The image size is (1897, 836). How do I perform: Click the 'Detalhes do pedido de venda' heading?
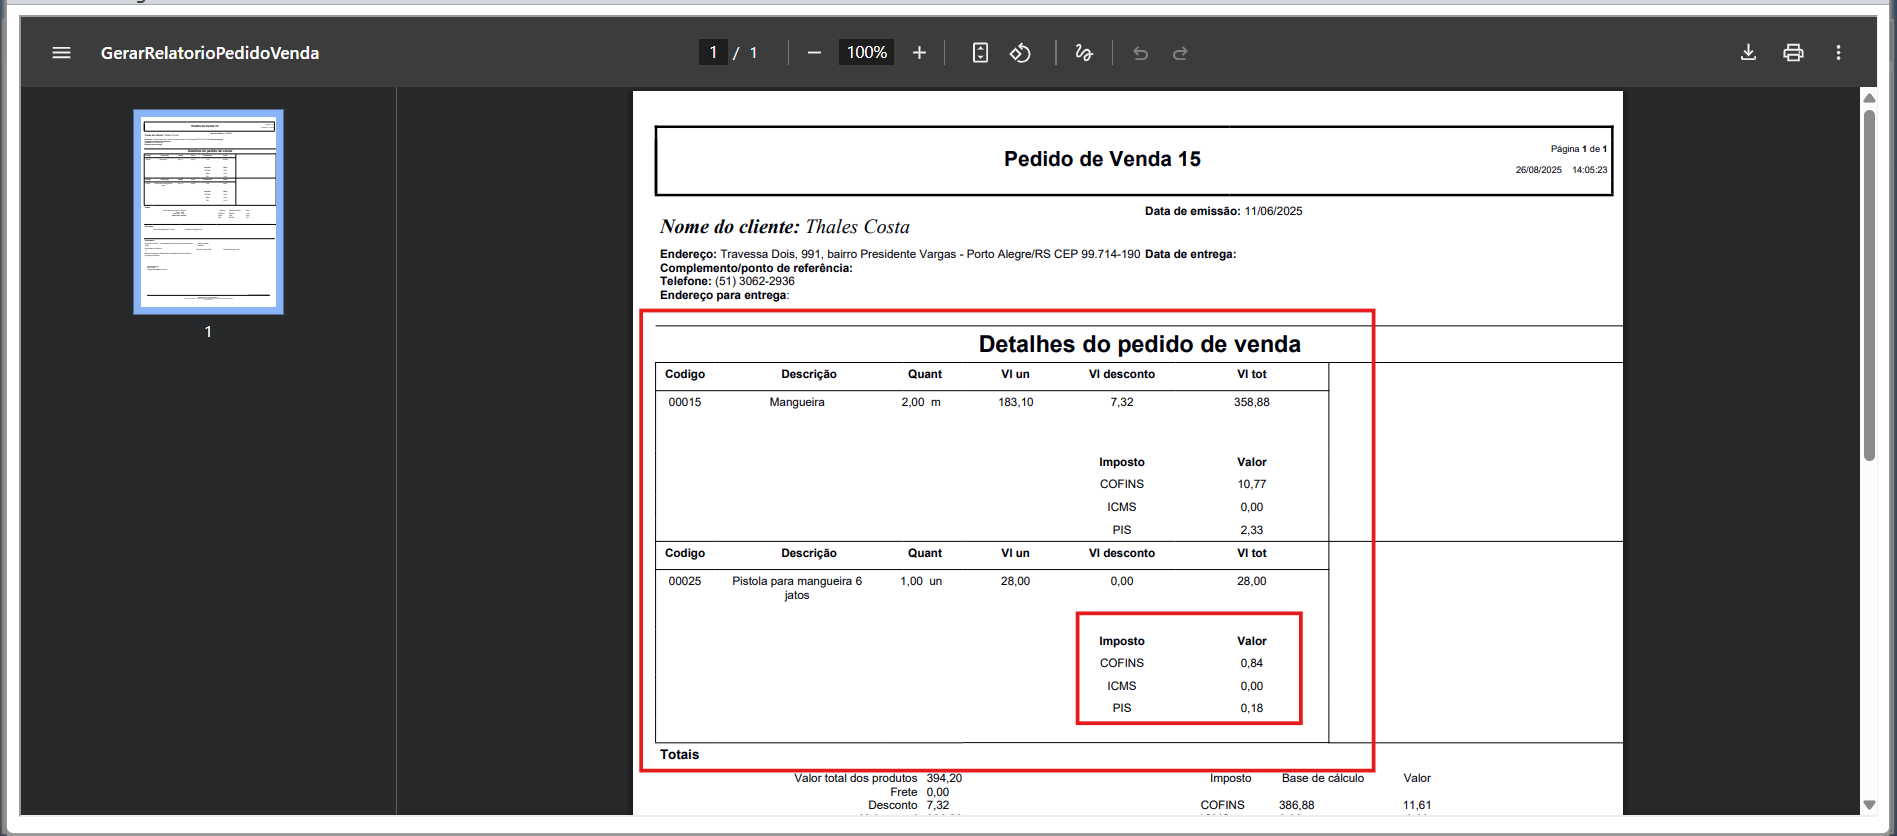pos(1139,344)
